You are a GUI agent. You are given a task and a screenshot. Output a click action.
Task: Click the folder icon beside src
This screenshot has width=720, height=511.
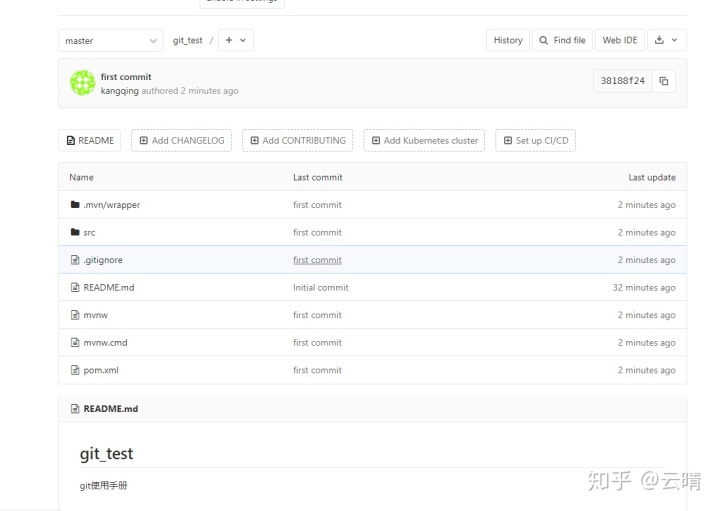(75, 232)
